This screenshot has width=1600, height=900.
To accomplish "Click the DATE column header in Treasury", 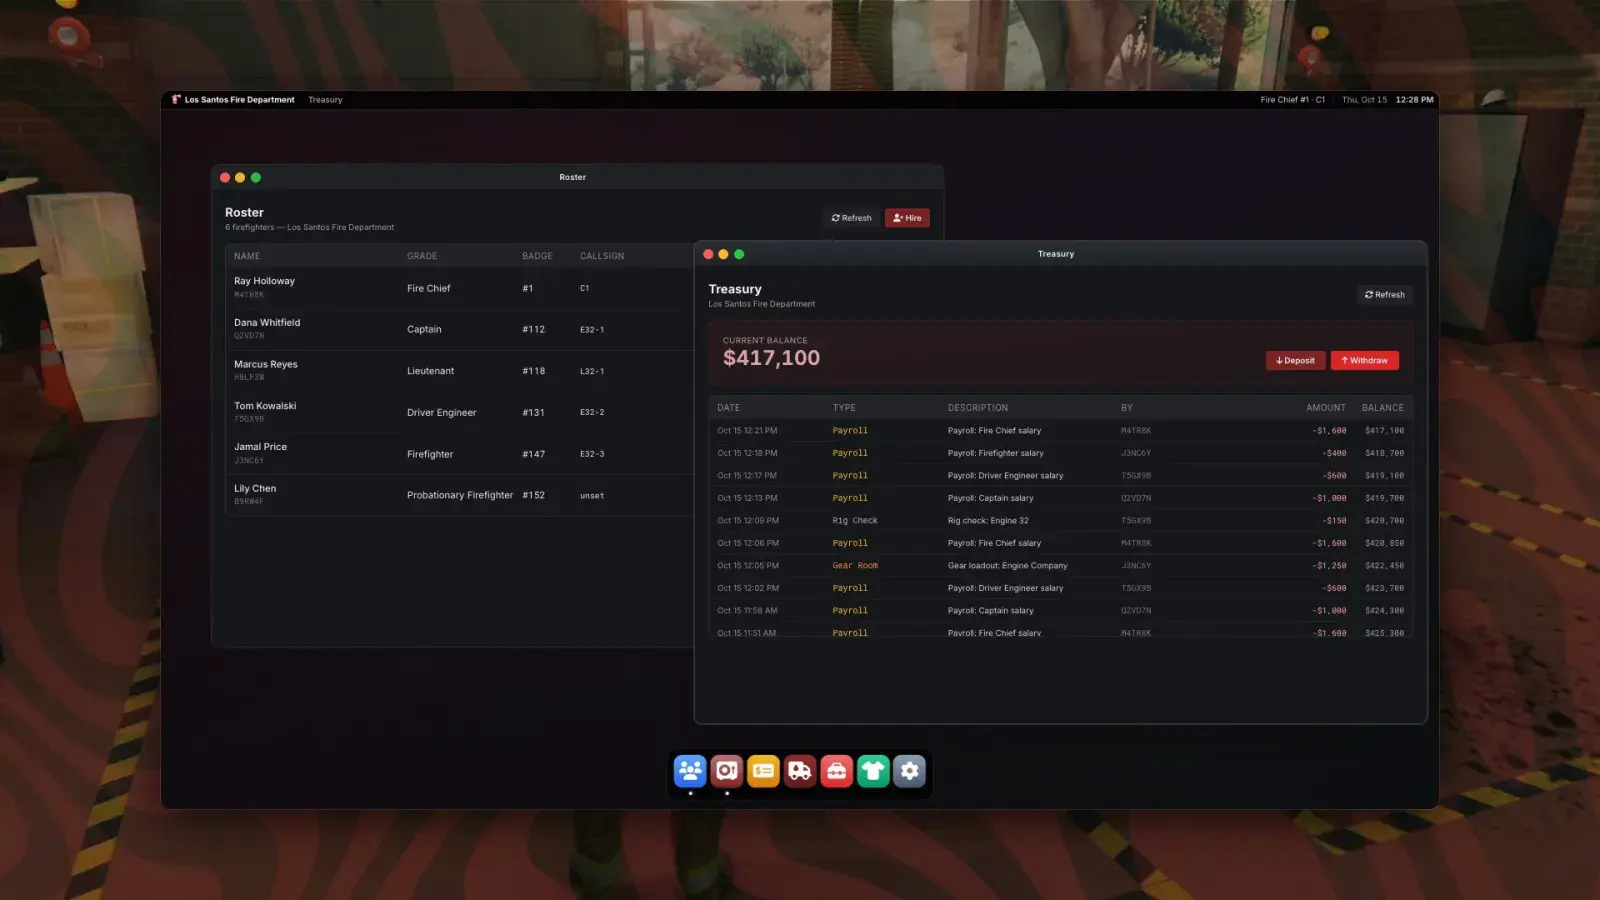I will tap(729, 408).
